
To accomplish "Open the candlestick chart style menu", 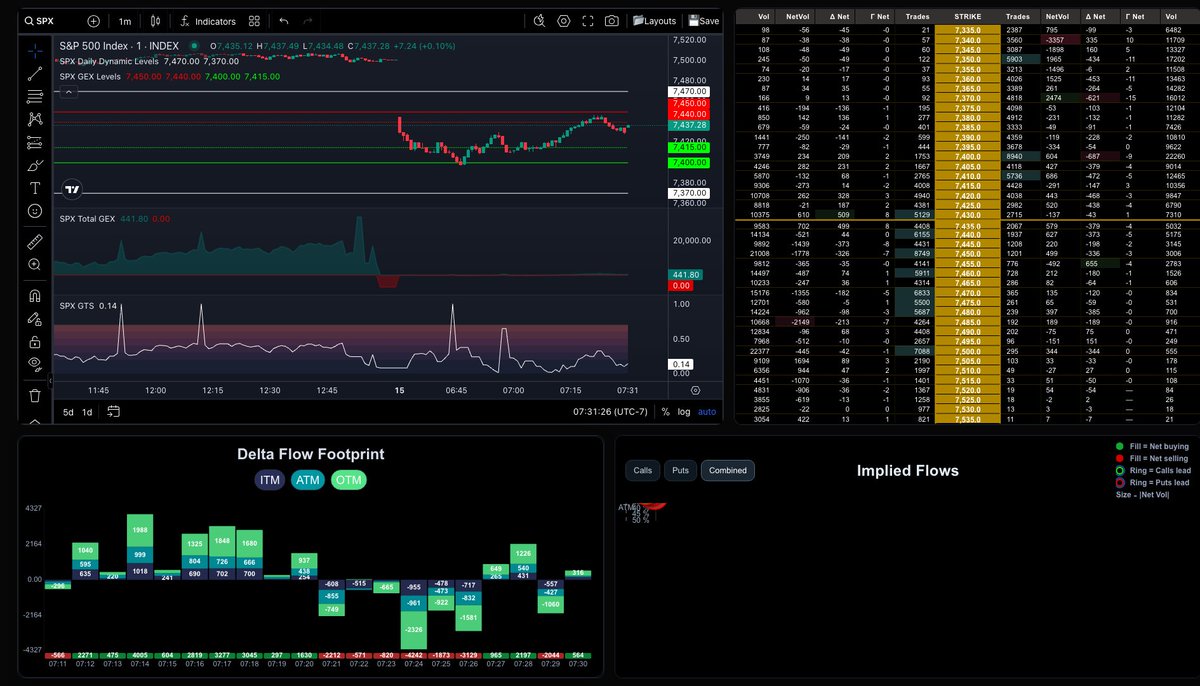I will [155, 20].
